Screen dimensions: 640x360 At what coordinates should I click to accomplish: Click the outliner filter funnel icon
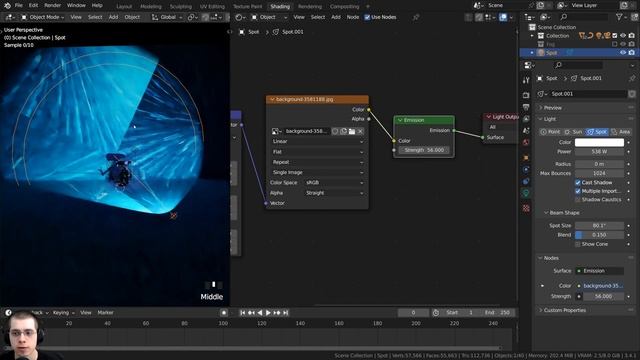[620, 17]
